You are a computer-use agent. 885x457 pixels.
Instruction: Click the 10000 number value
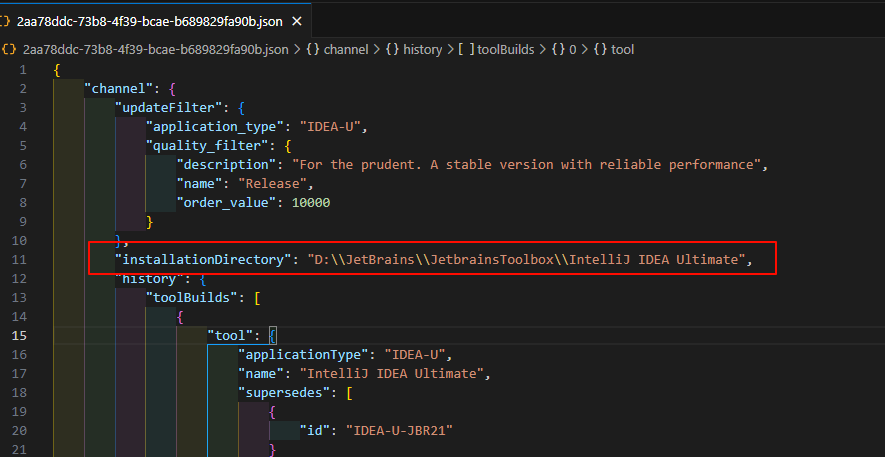[311, 203]
